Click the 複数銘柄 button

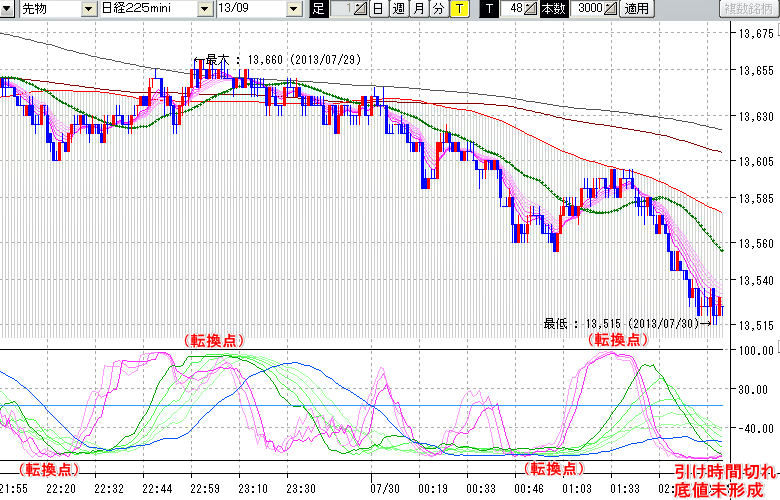(x=747, y=9)
